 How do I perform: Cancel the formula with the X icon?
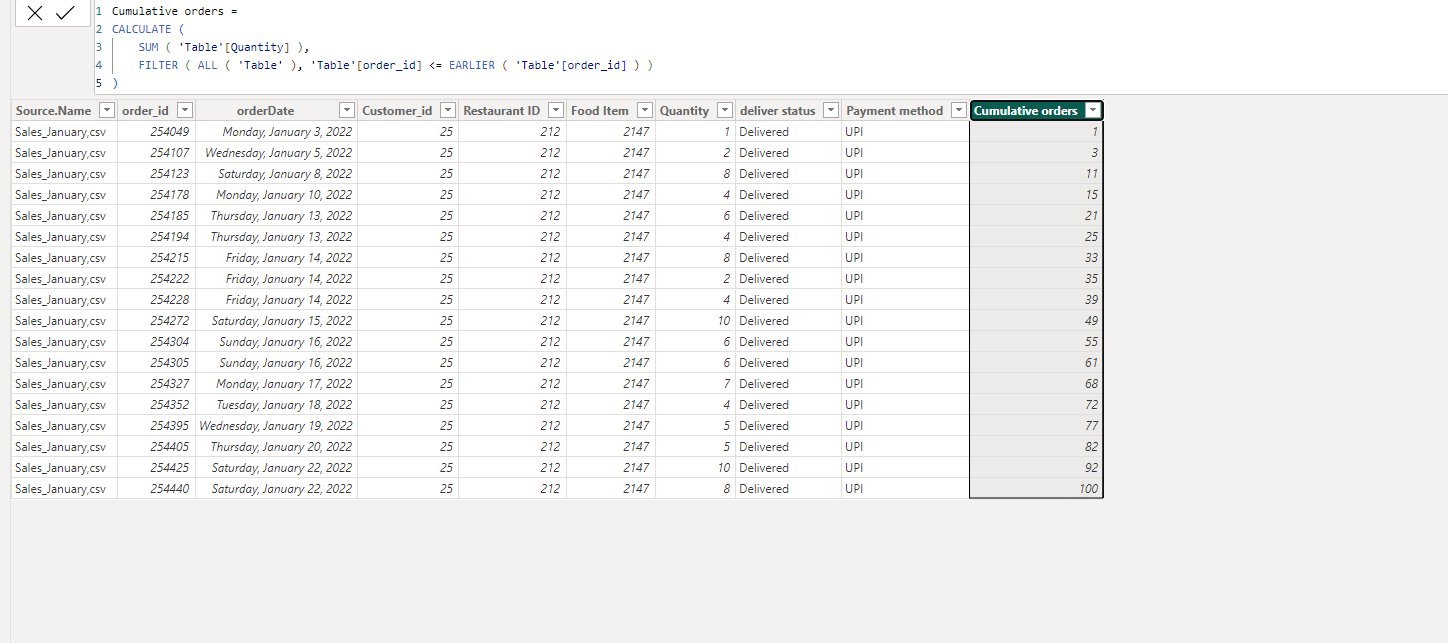[x=35, y=13]
